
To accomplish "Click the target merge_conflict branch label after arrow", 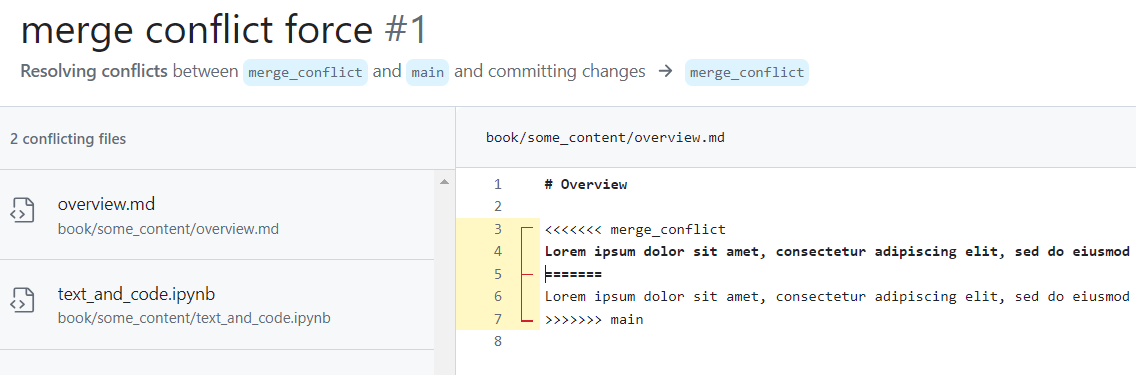I will pyautogui.click(x=746, y=72).
